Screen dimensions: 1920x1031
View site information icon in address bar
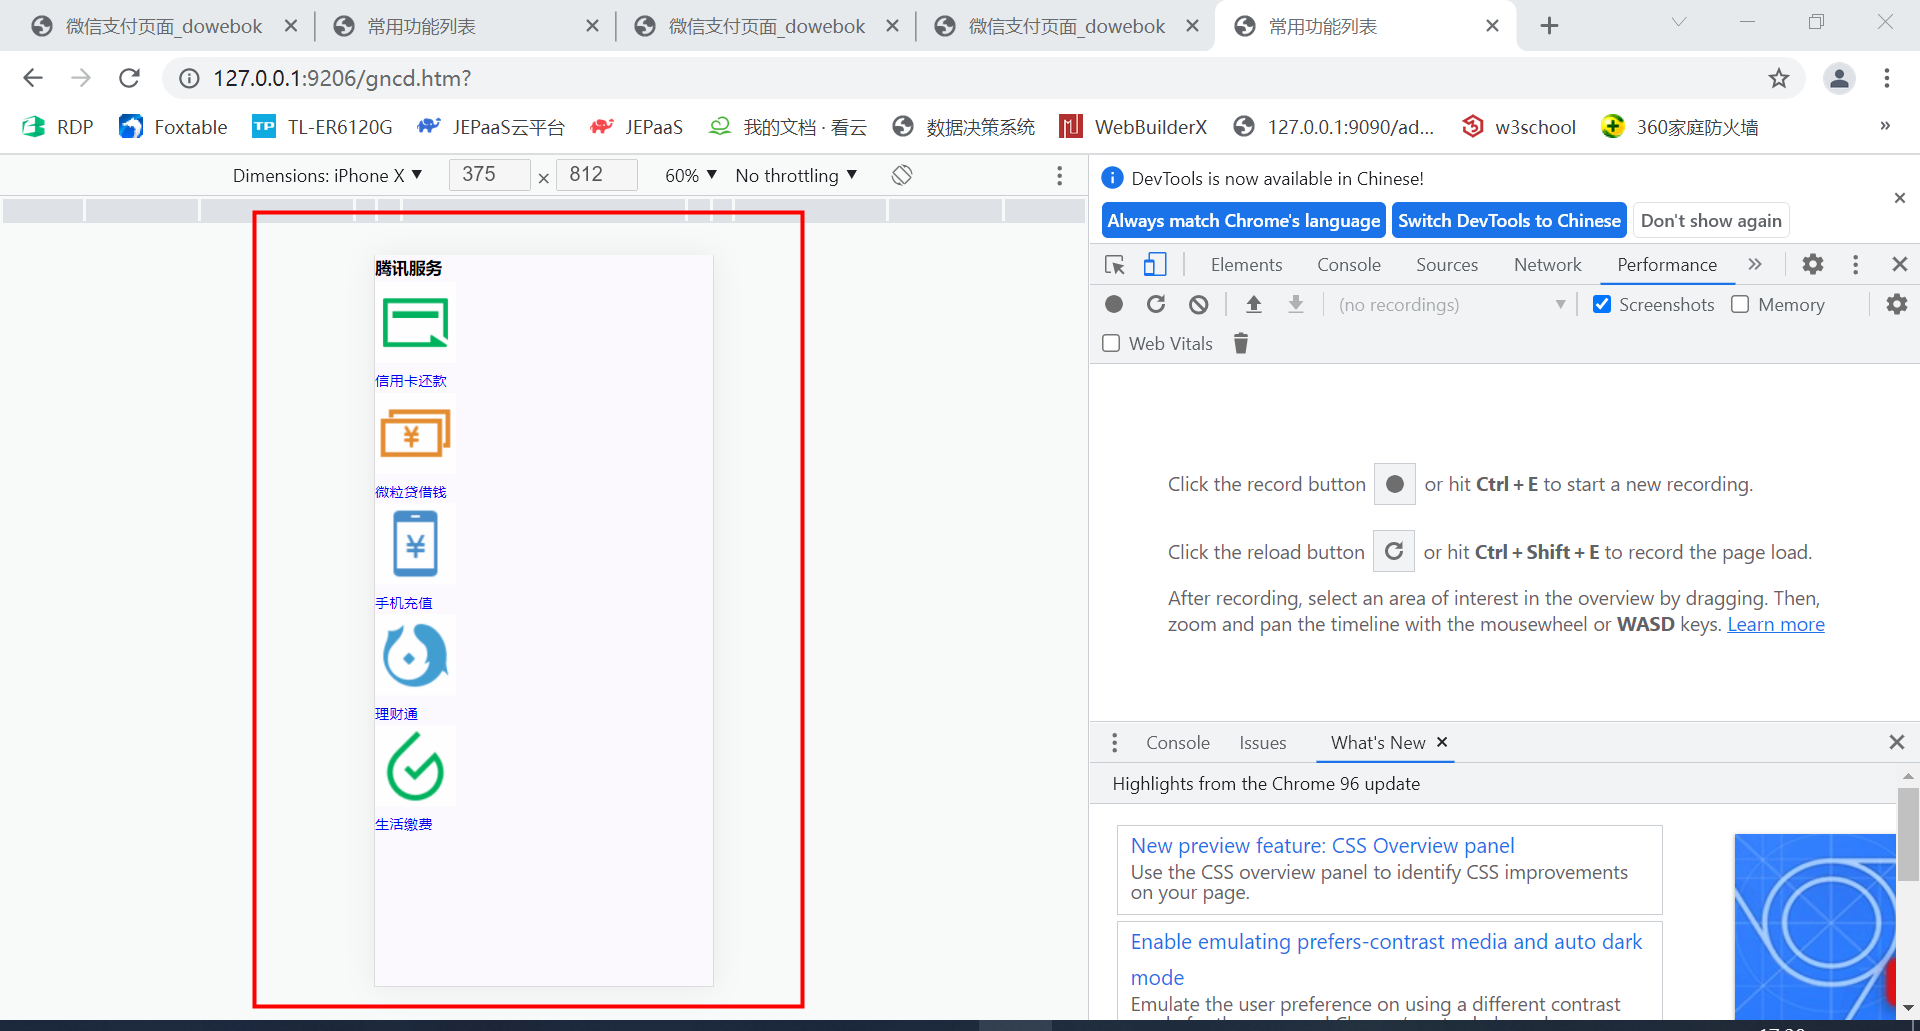pyautogui.click(x=189, y=78)
